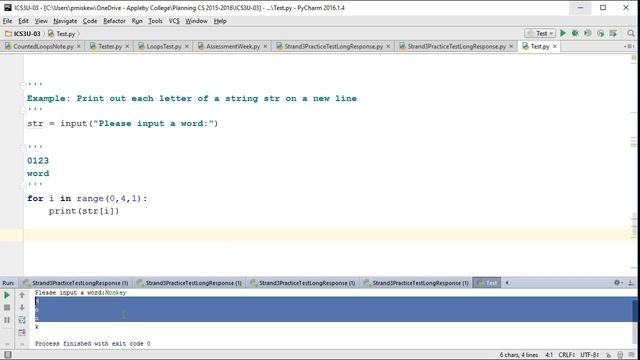Click the profile run icon in the toolbar
640x360 pixels.
point(600,33)
